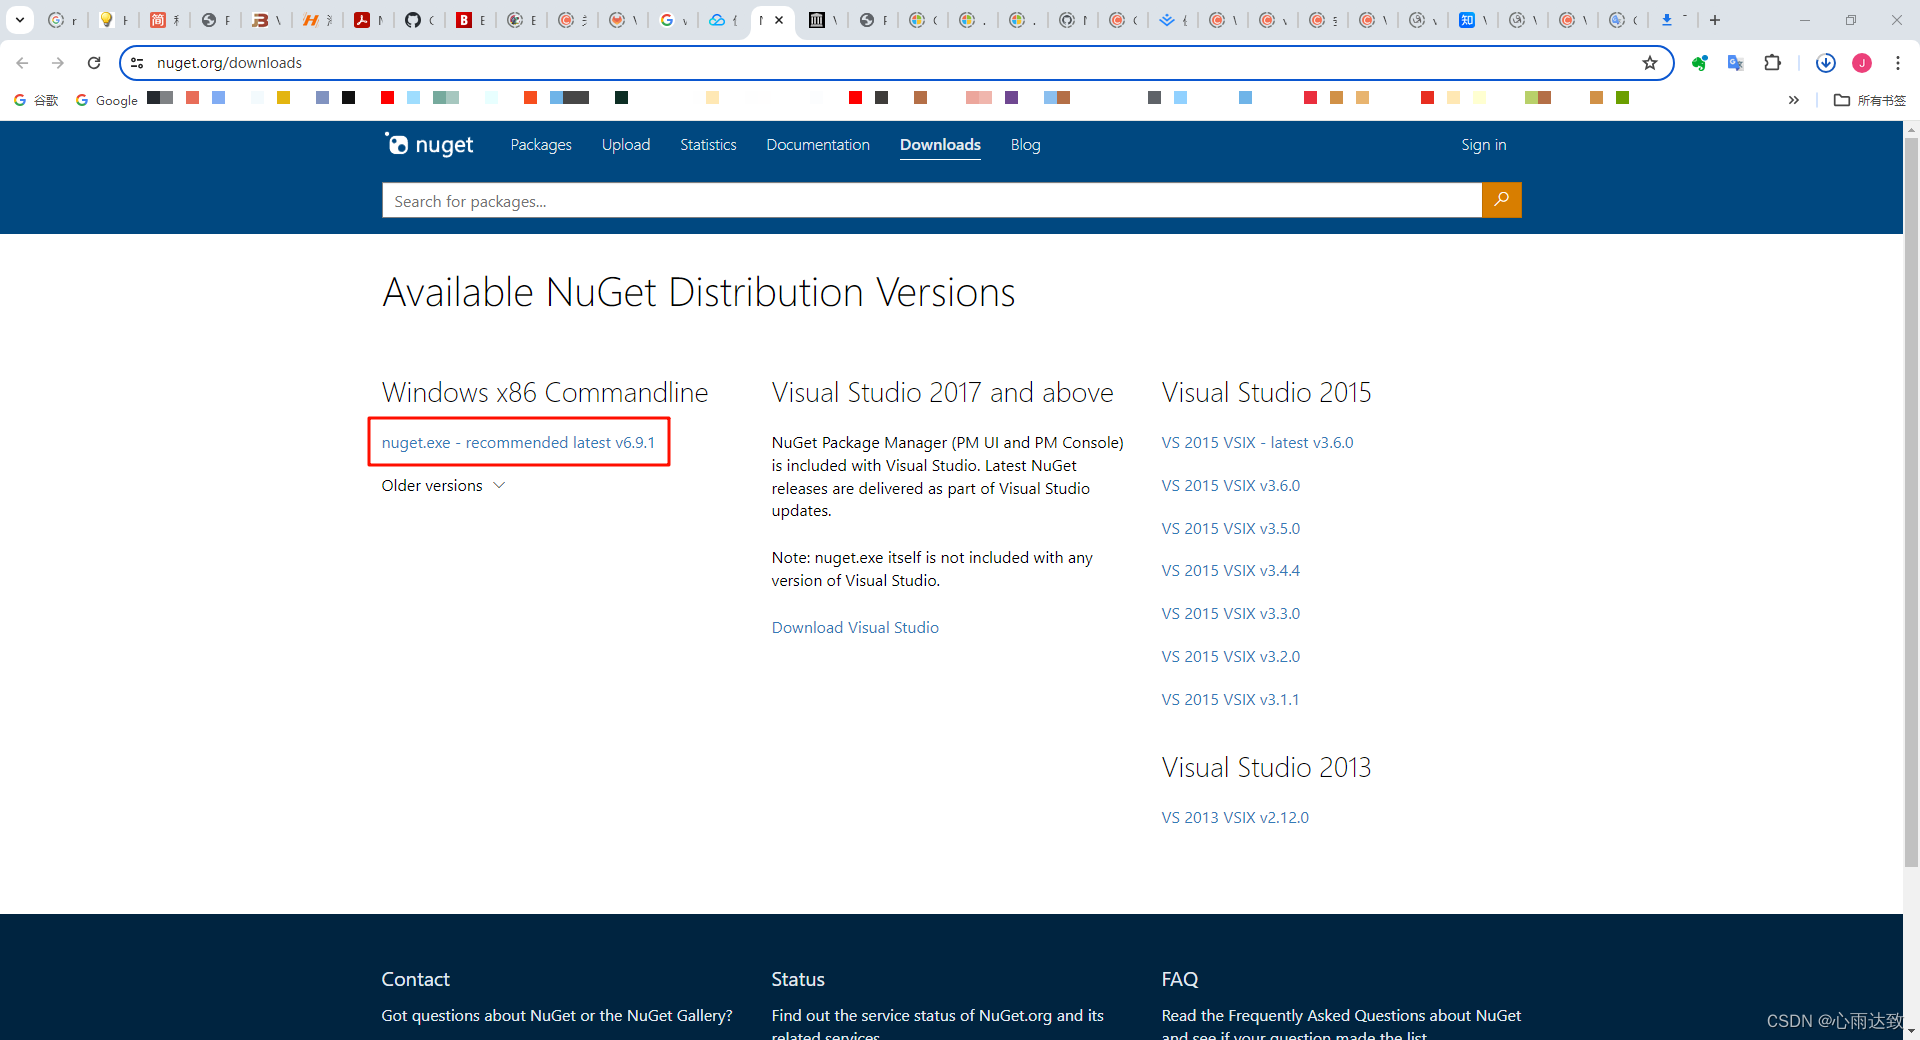Click the page scrollbar down arrow
The height and width of the screenshot is (1040, 1920).
point(1911,1031)
